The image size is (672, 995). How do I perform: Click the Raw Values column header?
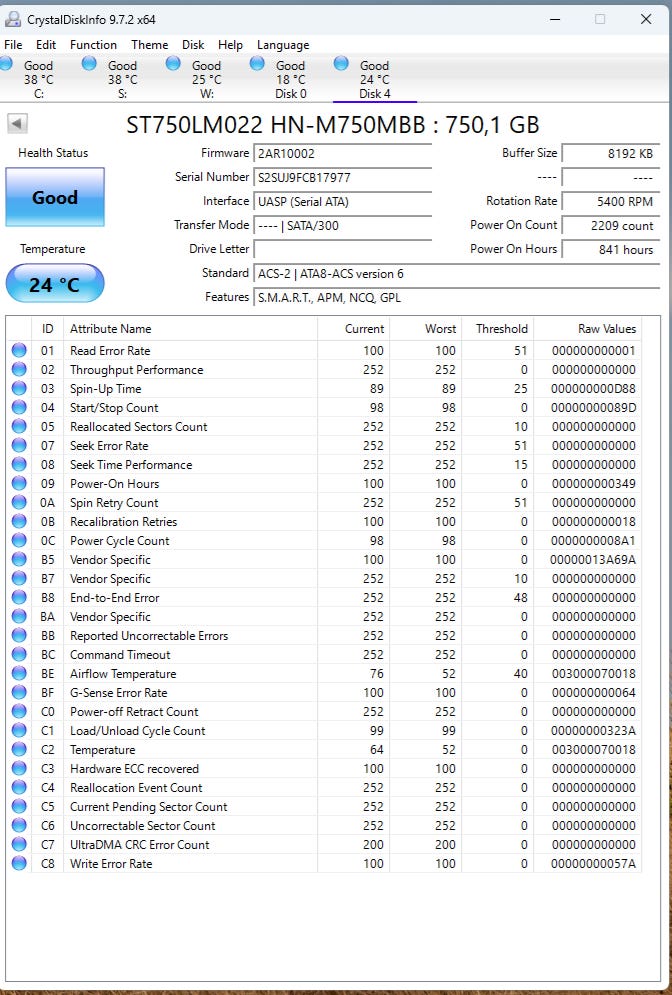(588, 329)
